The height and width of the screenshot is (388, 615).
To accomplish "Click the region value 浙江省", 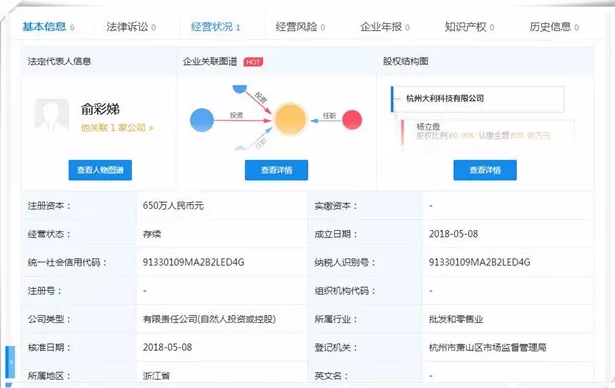I will pyautogui.click(x=156, y=376).
